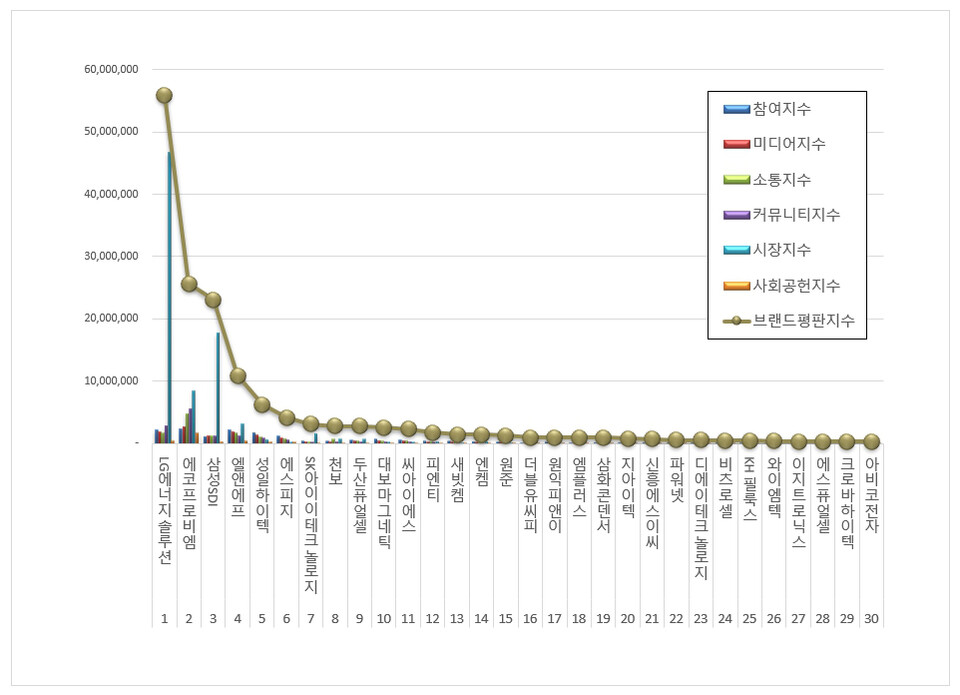Click the tall 시장지수 bar for 삼성SDI
Viewport: 960px width, 695px height.
(218, 390)
